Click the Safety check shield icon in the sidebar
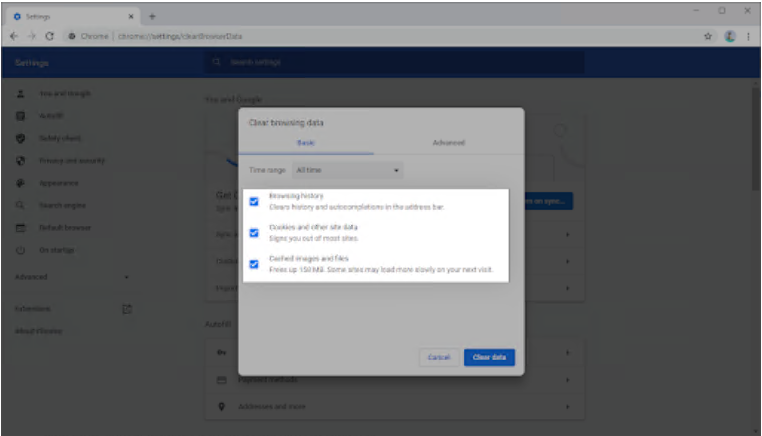 coord(20,138)
